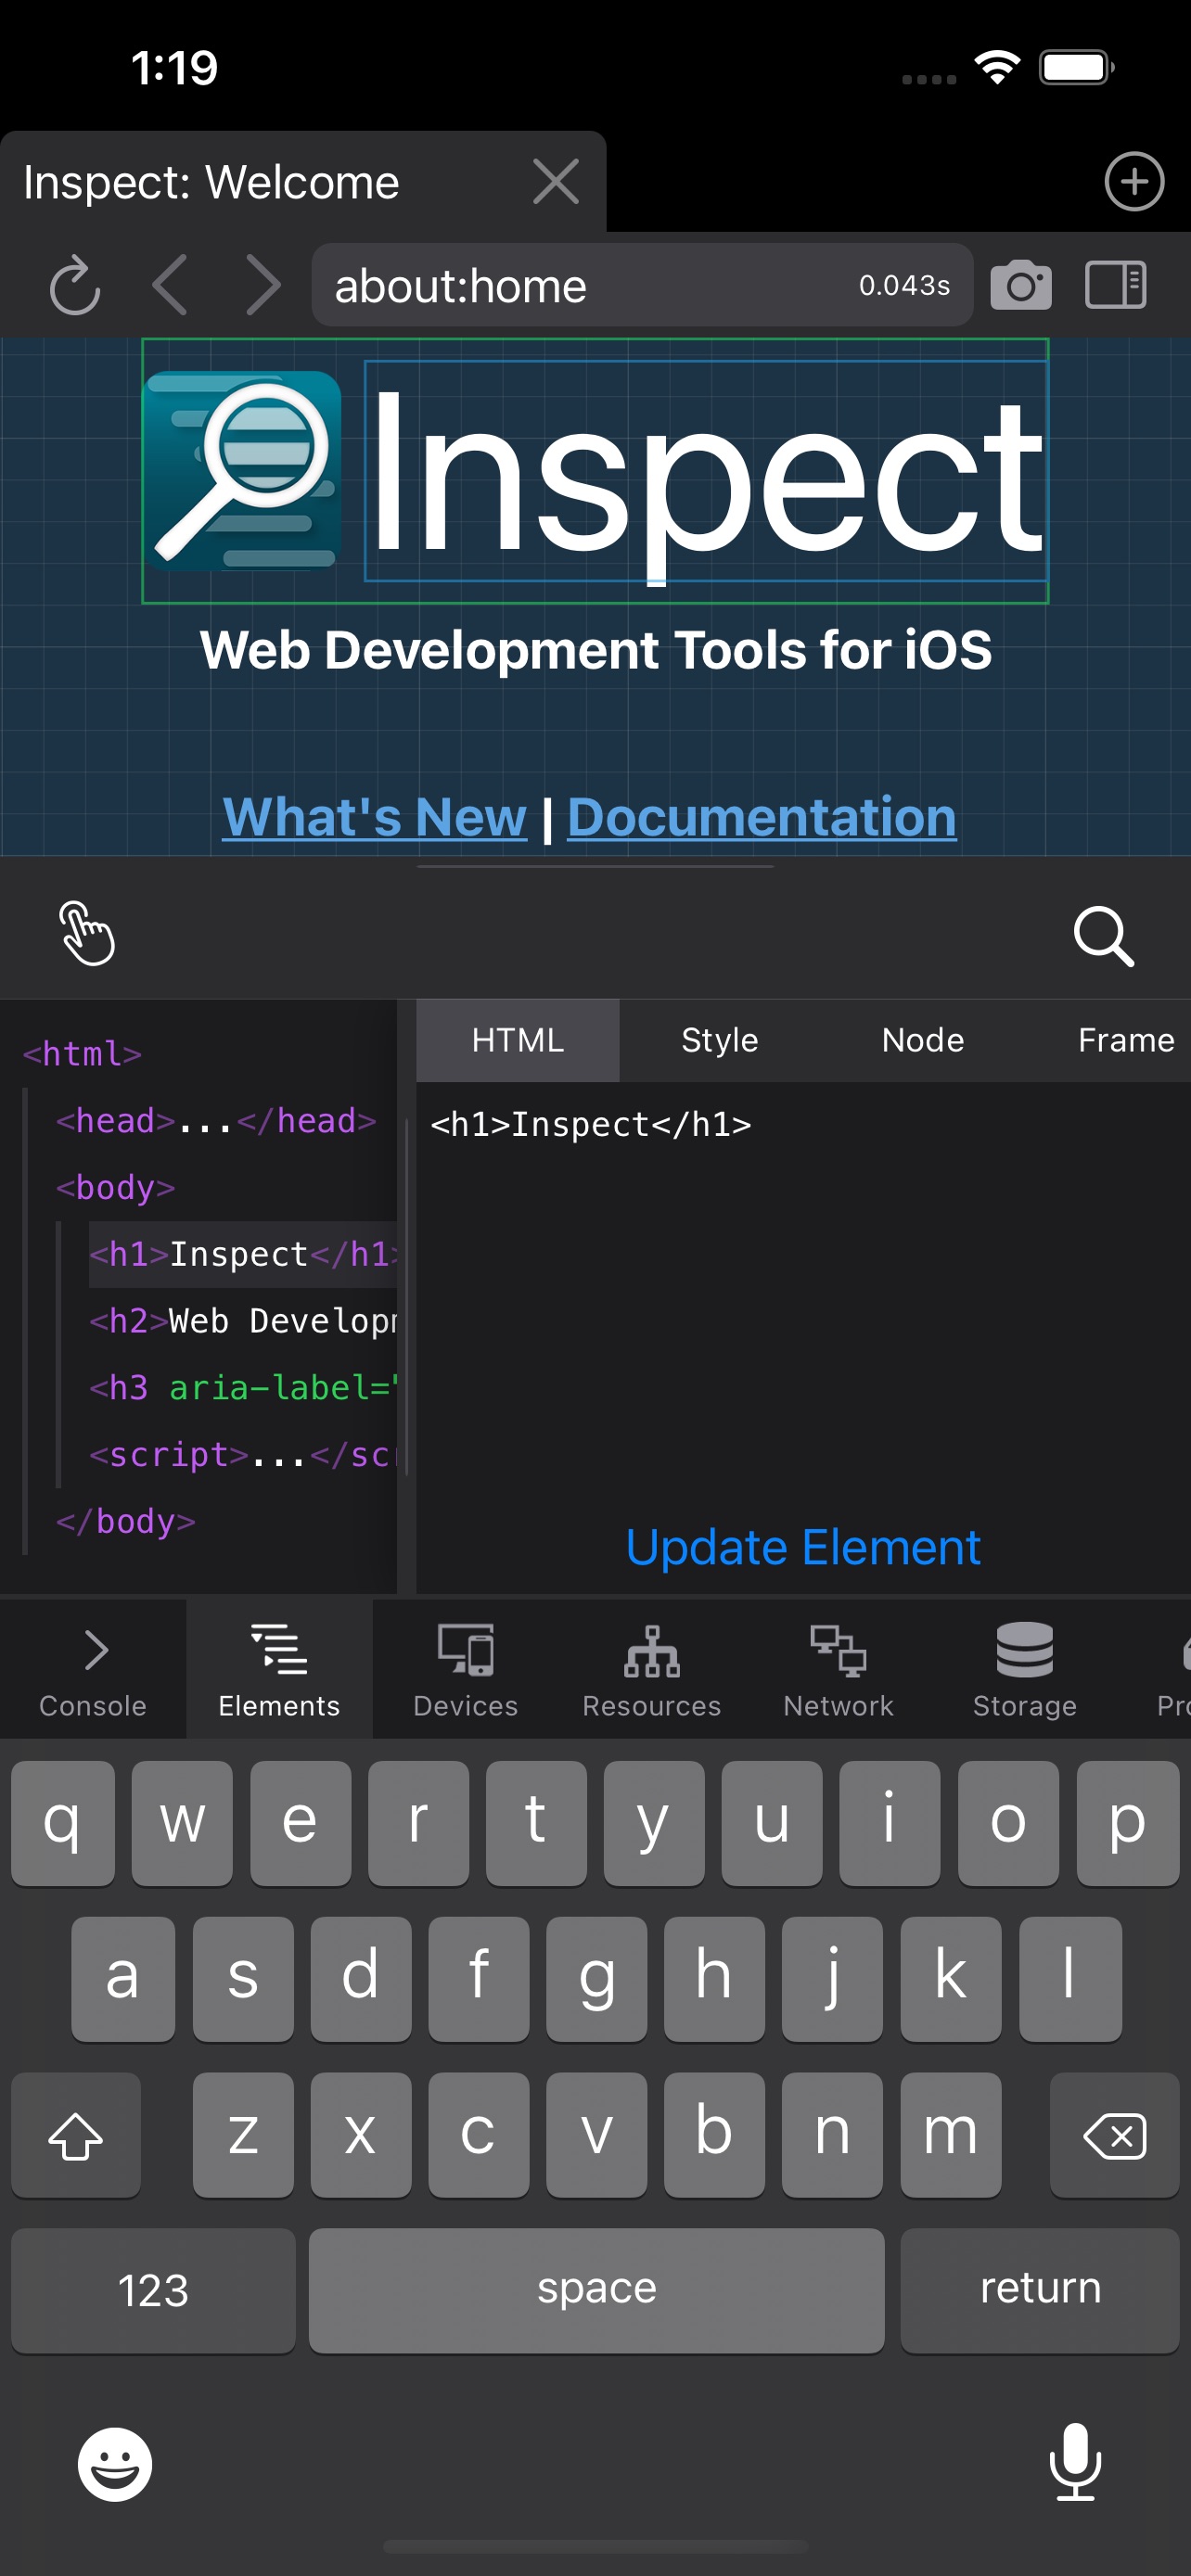Switch to the Network panel
The image size is (1191, 2576).
838,1669
